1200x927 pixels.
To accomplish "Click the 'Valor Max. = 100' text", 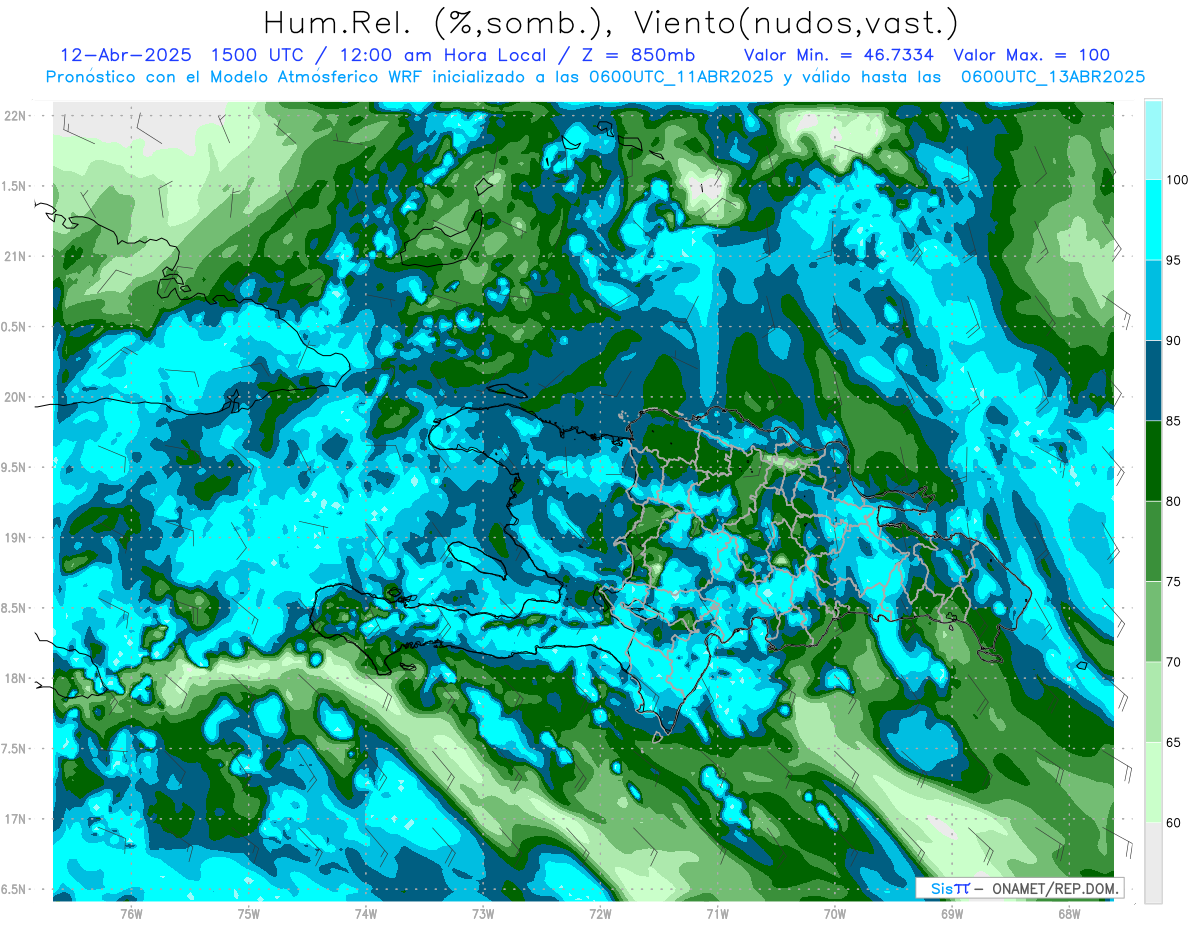I will coord(1032,55).
